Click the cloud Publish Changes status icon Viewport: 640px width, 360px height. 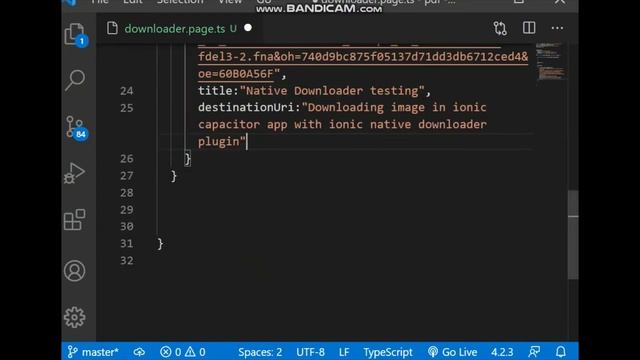(x=139, y=352)
